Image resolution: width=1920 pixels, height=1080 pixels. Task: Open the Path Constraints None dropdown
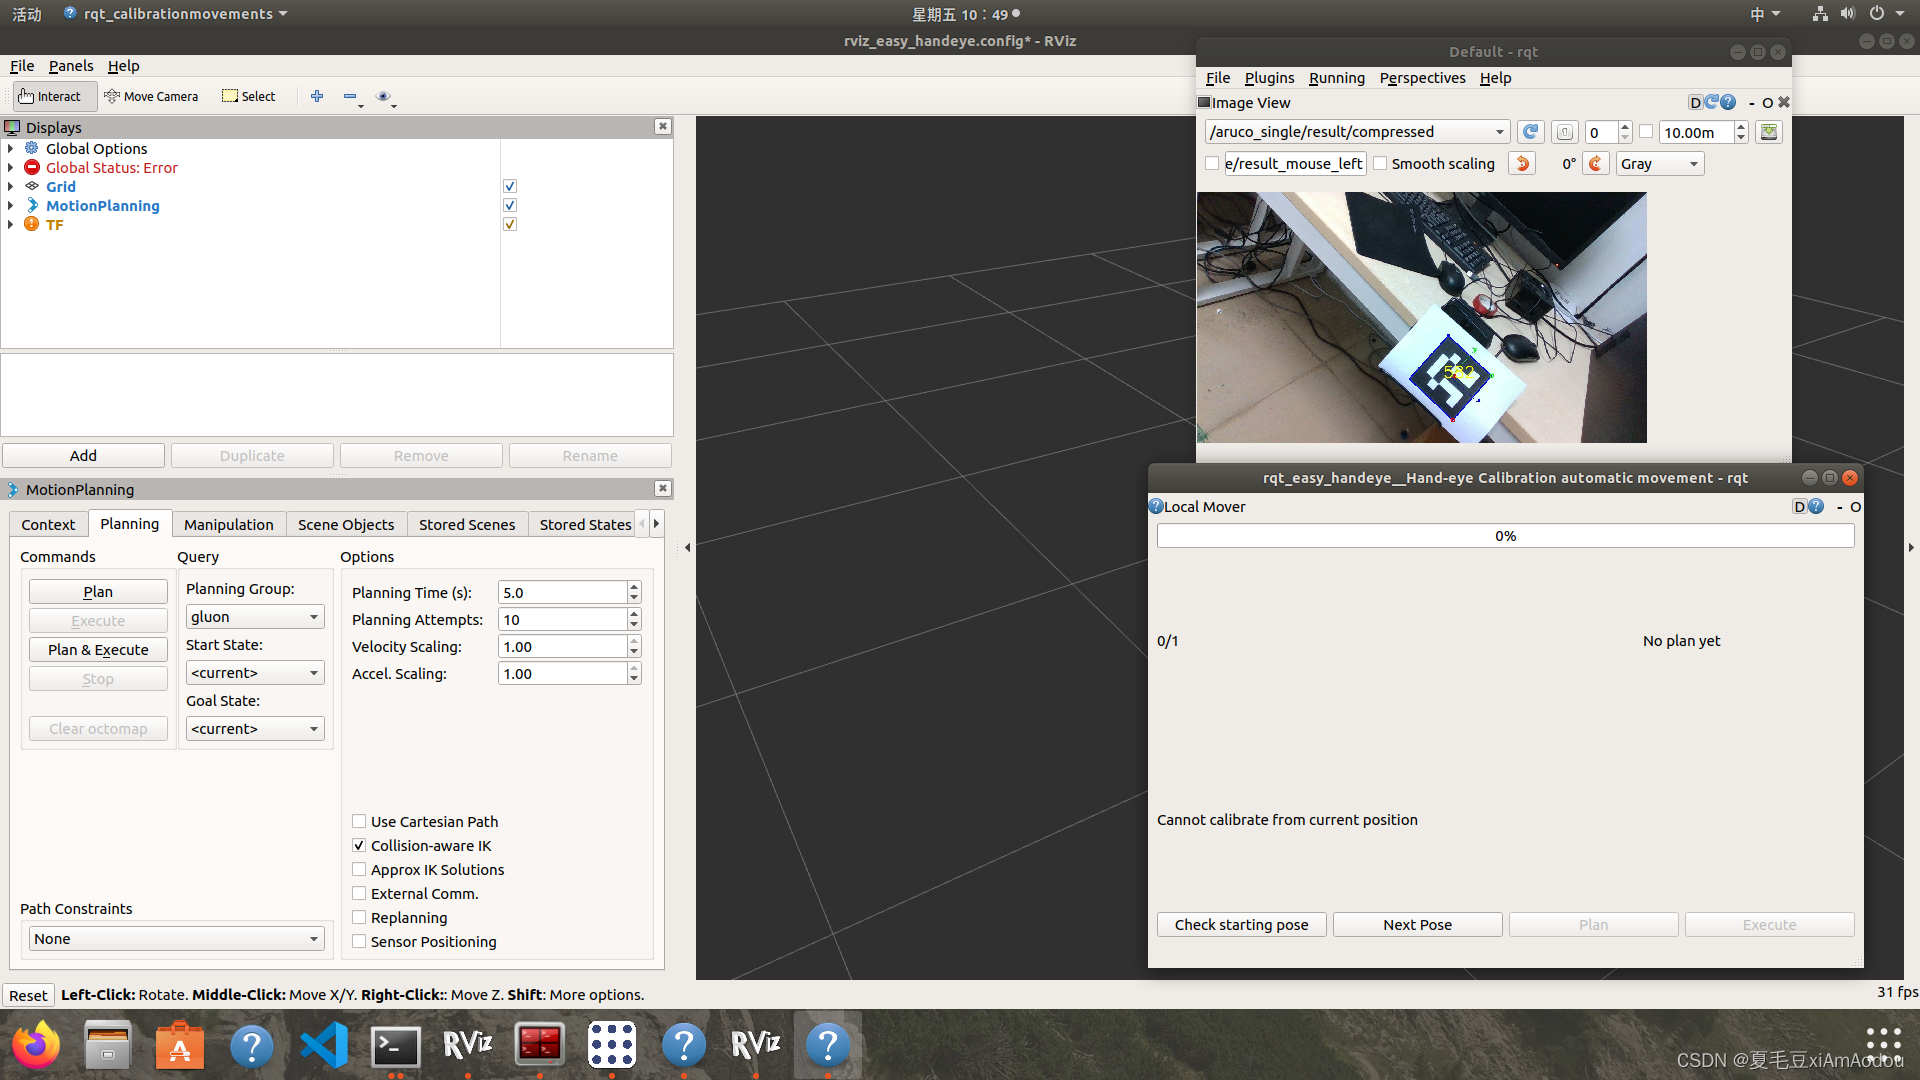click(176, 939)
